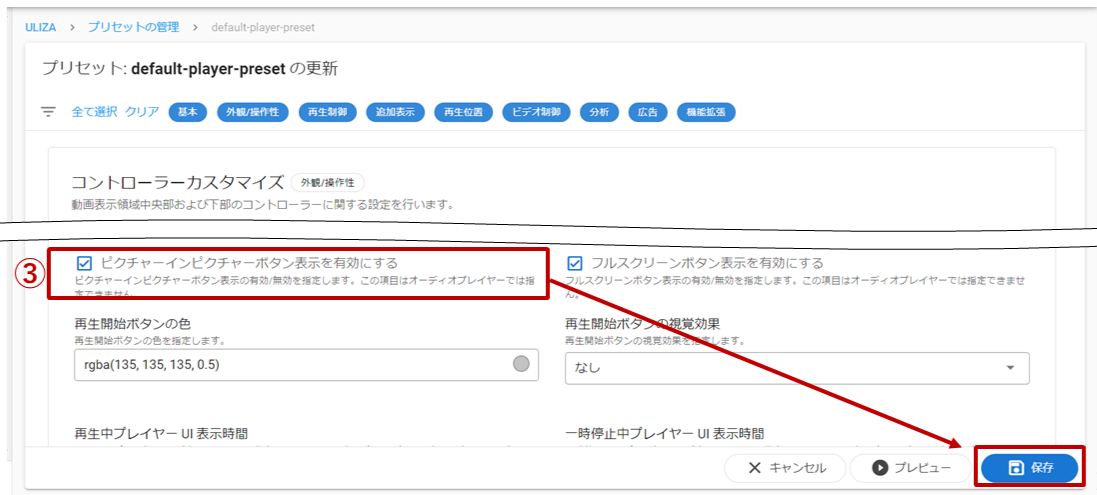Click the gray play button color swatch
Viewport: 1097px width, 495px height.
[x=520, y=365]
